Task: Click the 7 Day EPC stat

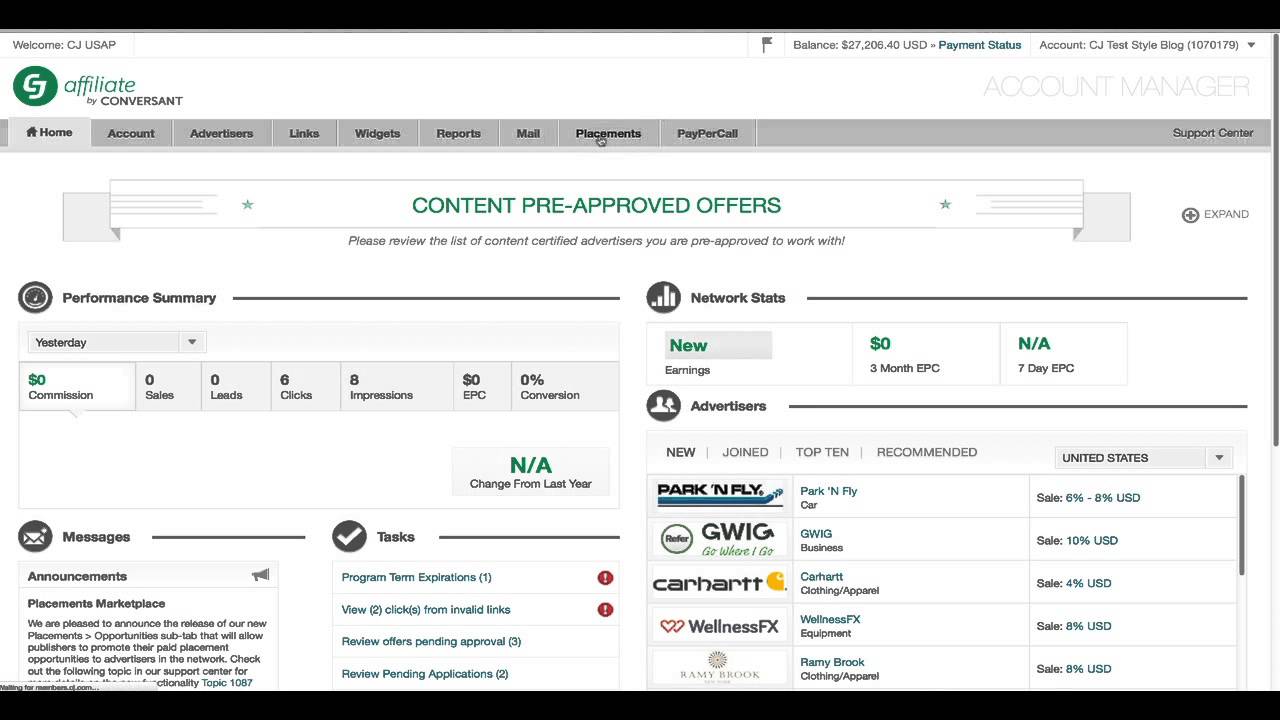Action: click(x=1064, y=354)
